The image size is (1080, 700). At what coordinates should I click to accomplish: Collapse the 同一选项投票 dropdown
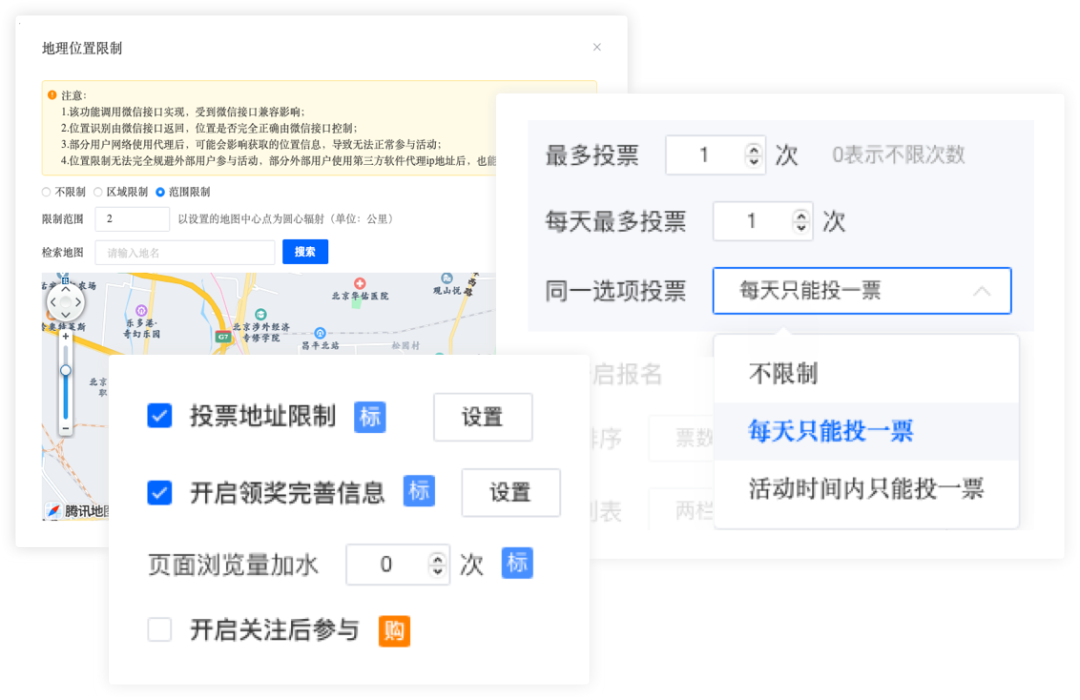(862, 291)
